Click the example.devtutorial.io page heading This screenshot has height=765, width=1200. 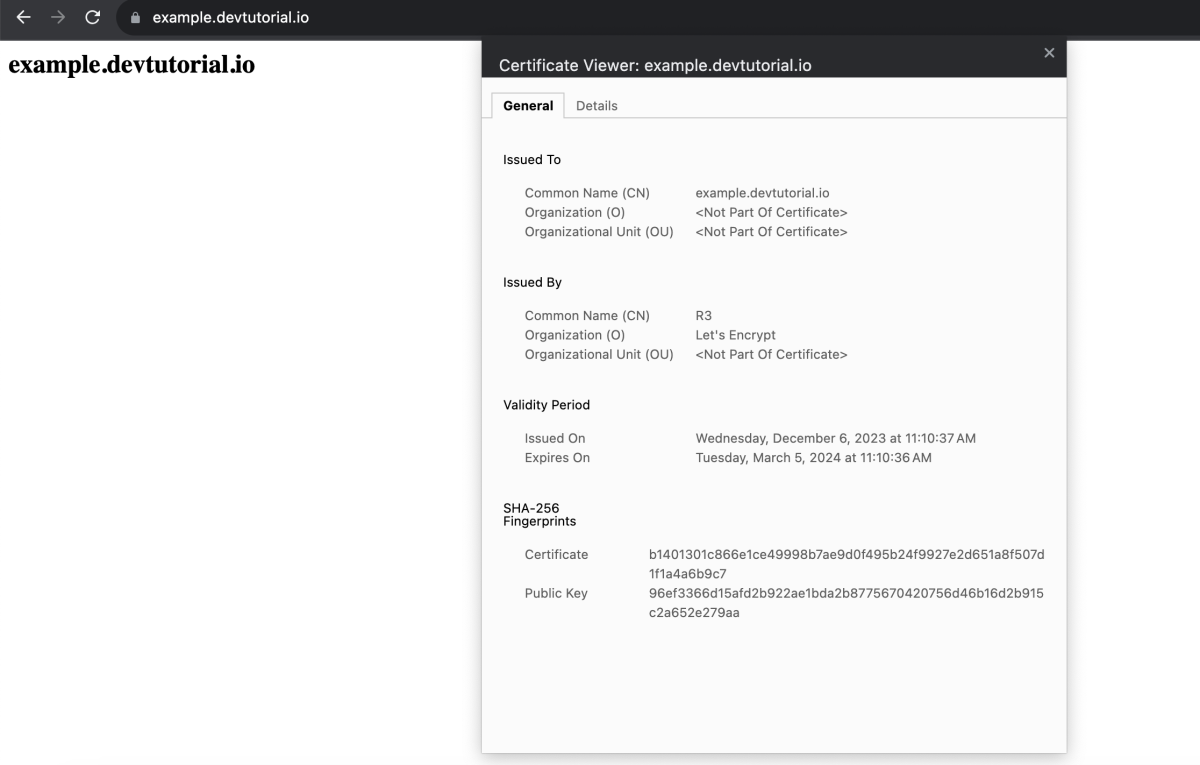132,65
